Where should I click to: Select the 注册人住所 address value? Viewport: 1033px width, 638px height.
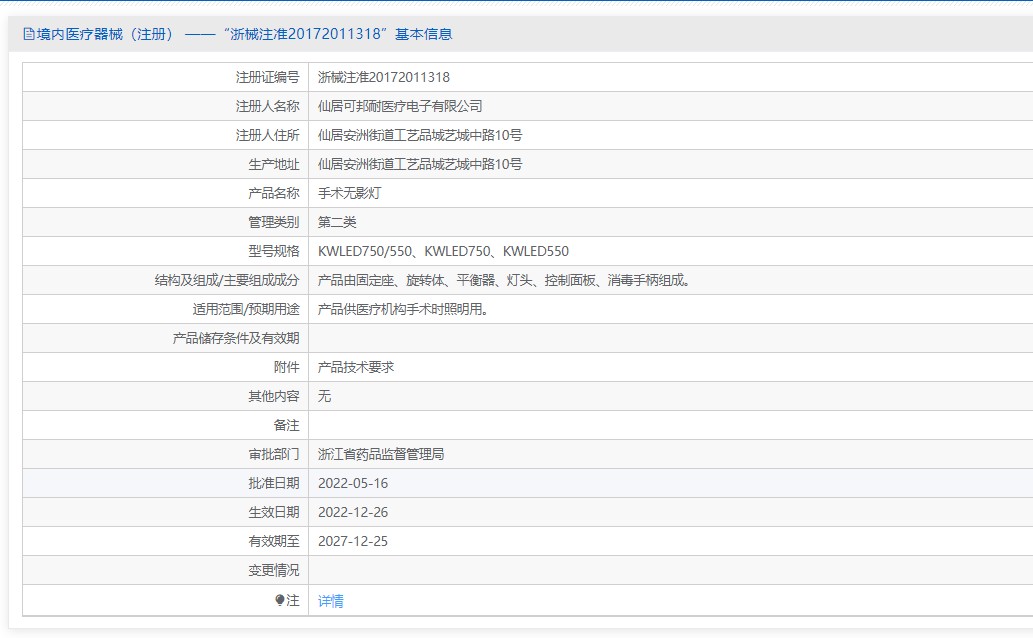point(420,135)
